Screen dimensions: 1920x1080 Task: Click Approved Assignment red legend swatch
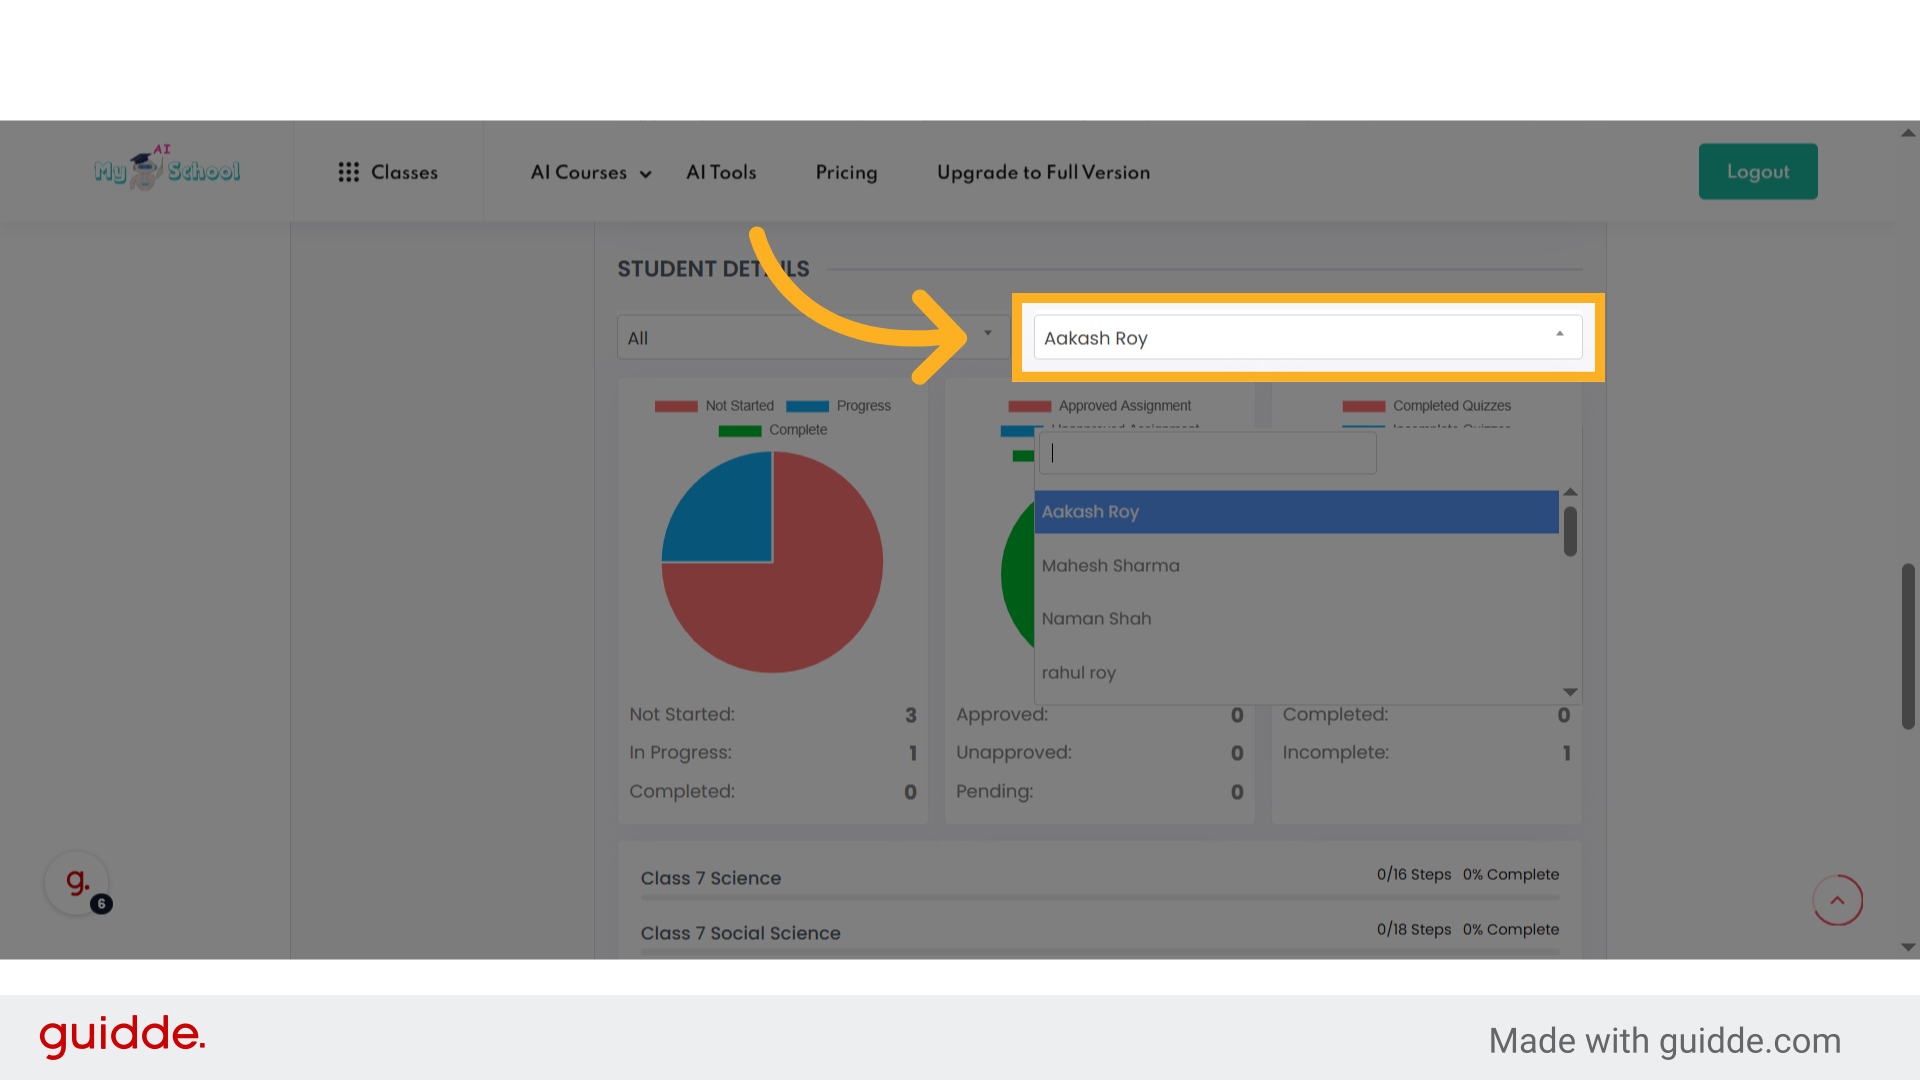(x=1029, y=406)
